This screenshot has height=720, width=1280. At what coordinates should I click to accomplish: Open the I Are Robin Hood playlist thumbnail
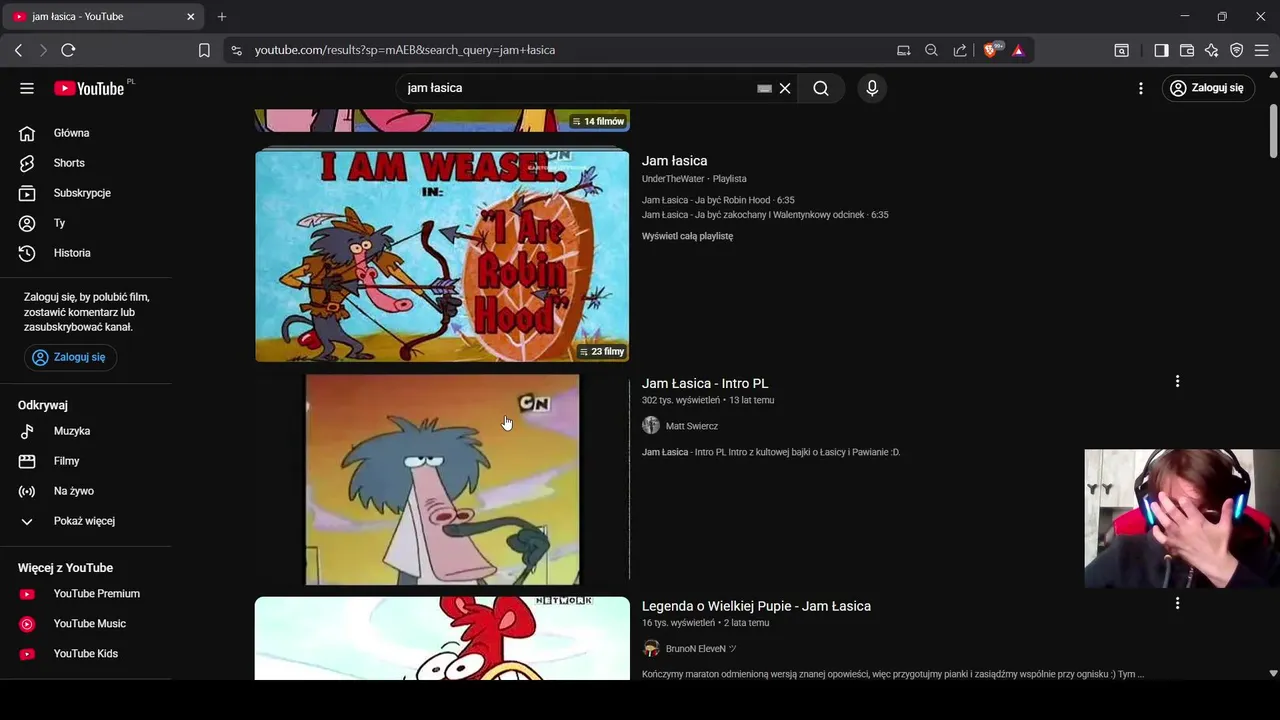point(442,255)
